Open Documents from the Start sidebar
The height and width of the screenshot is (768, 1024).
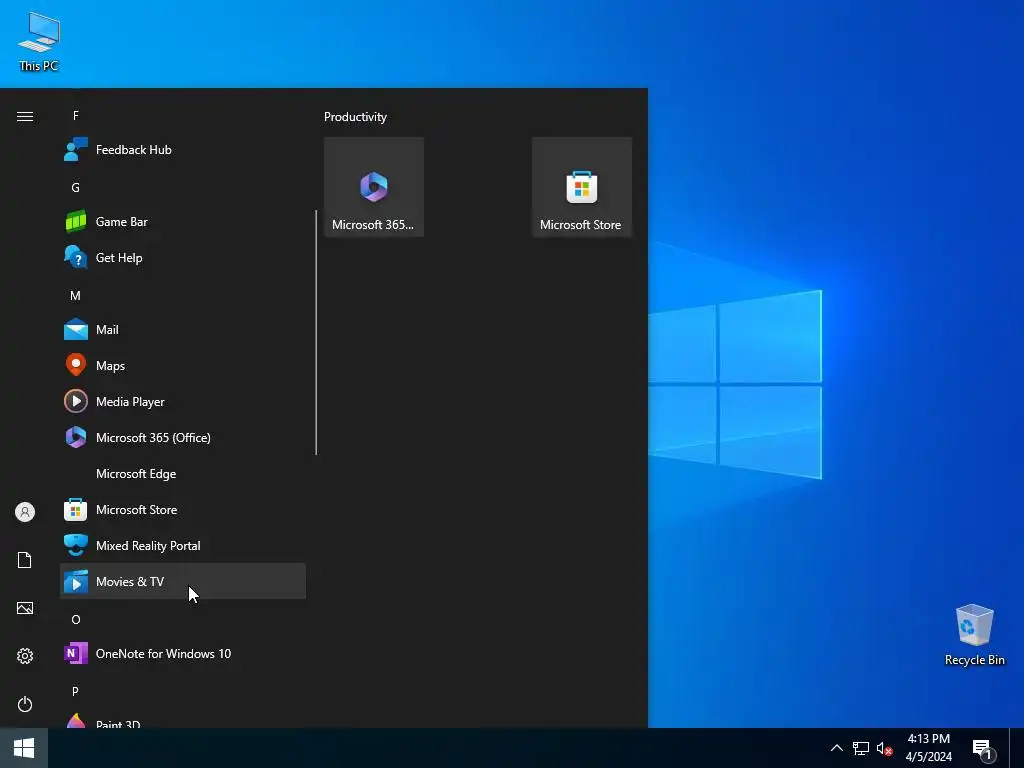(25, 560)
